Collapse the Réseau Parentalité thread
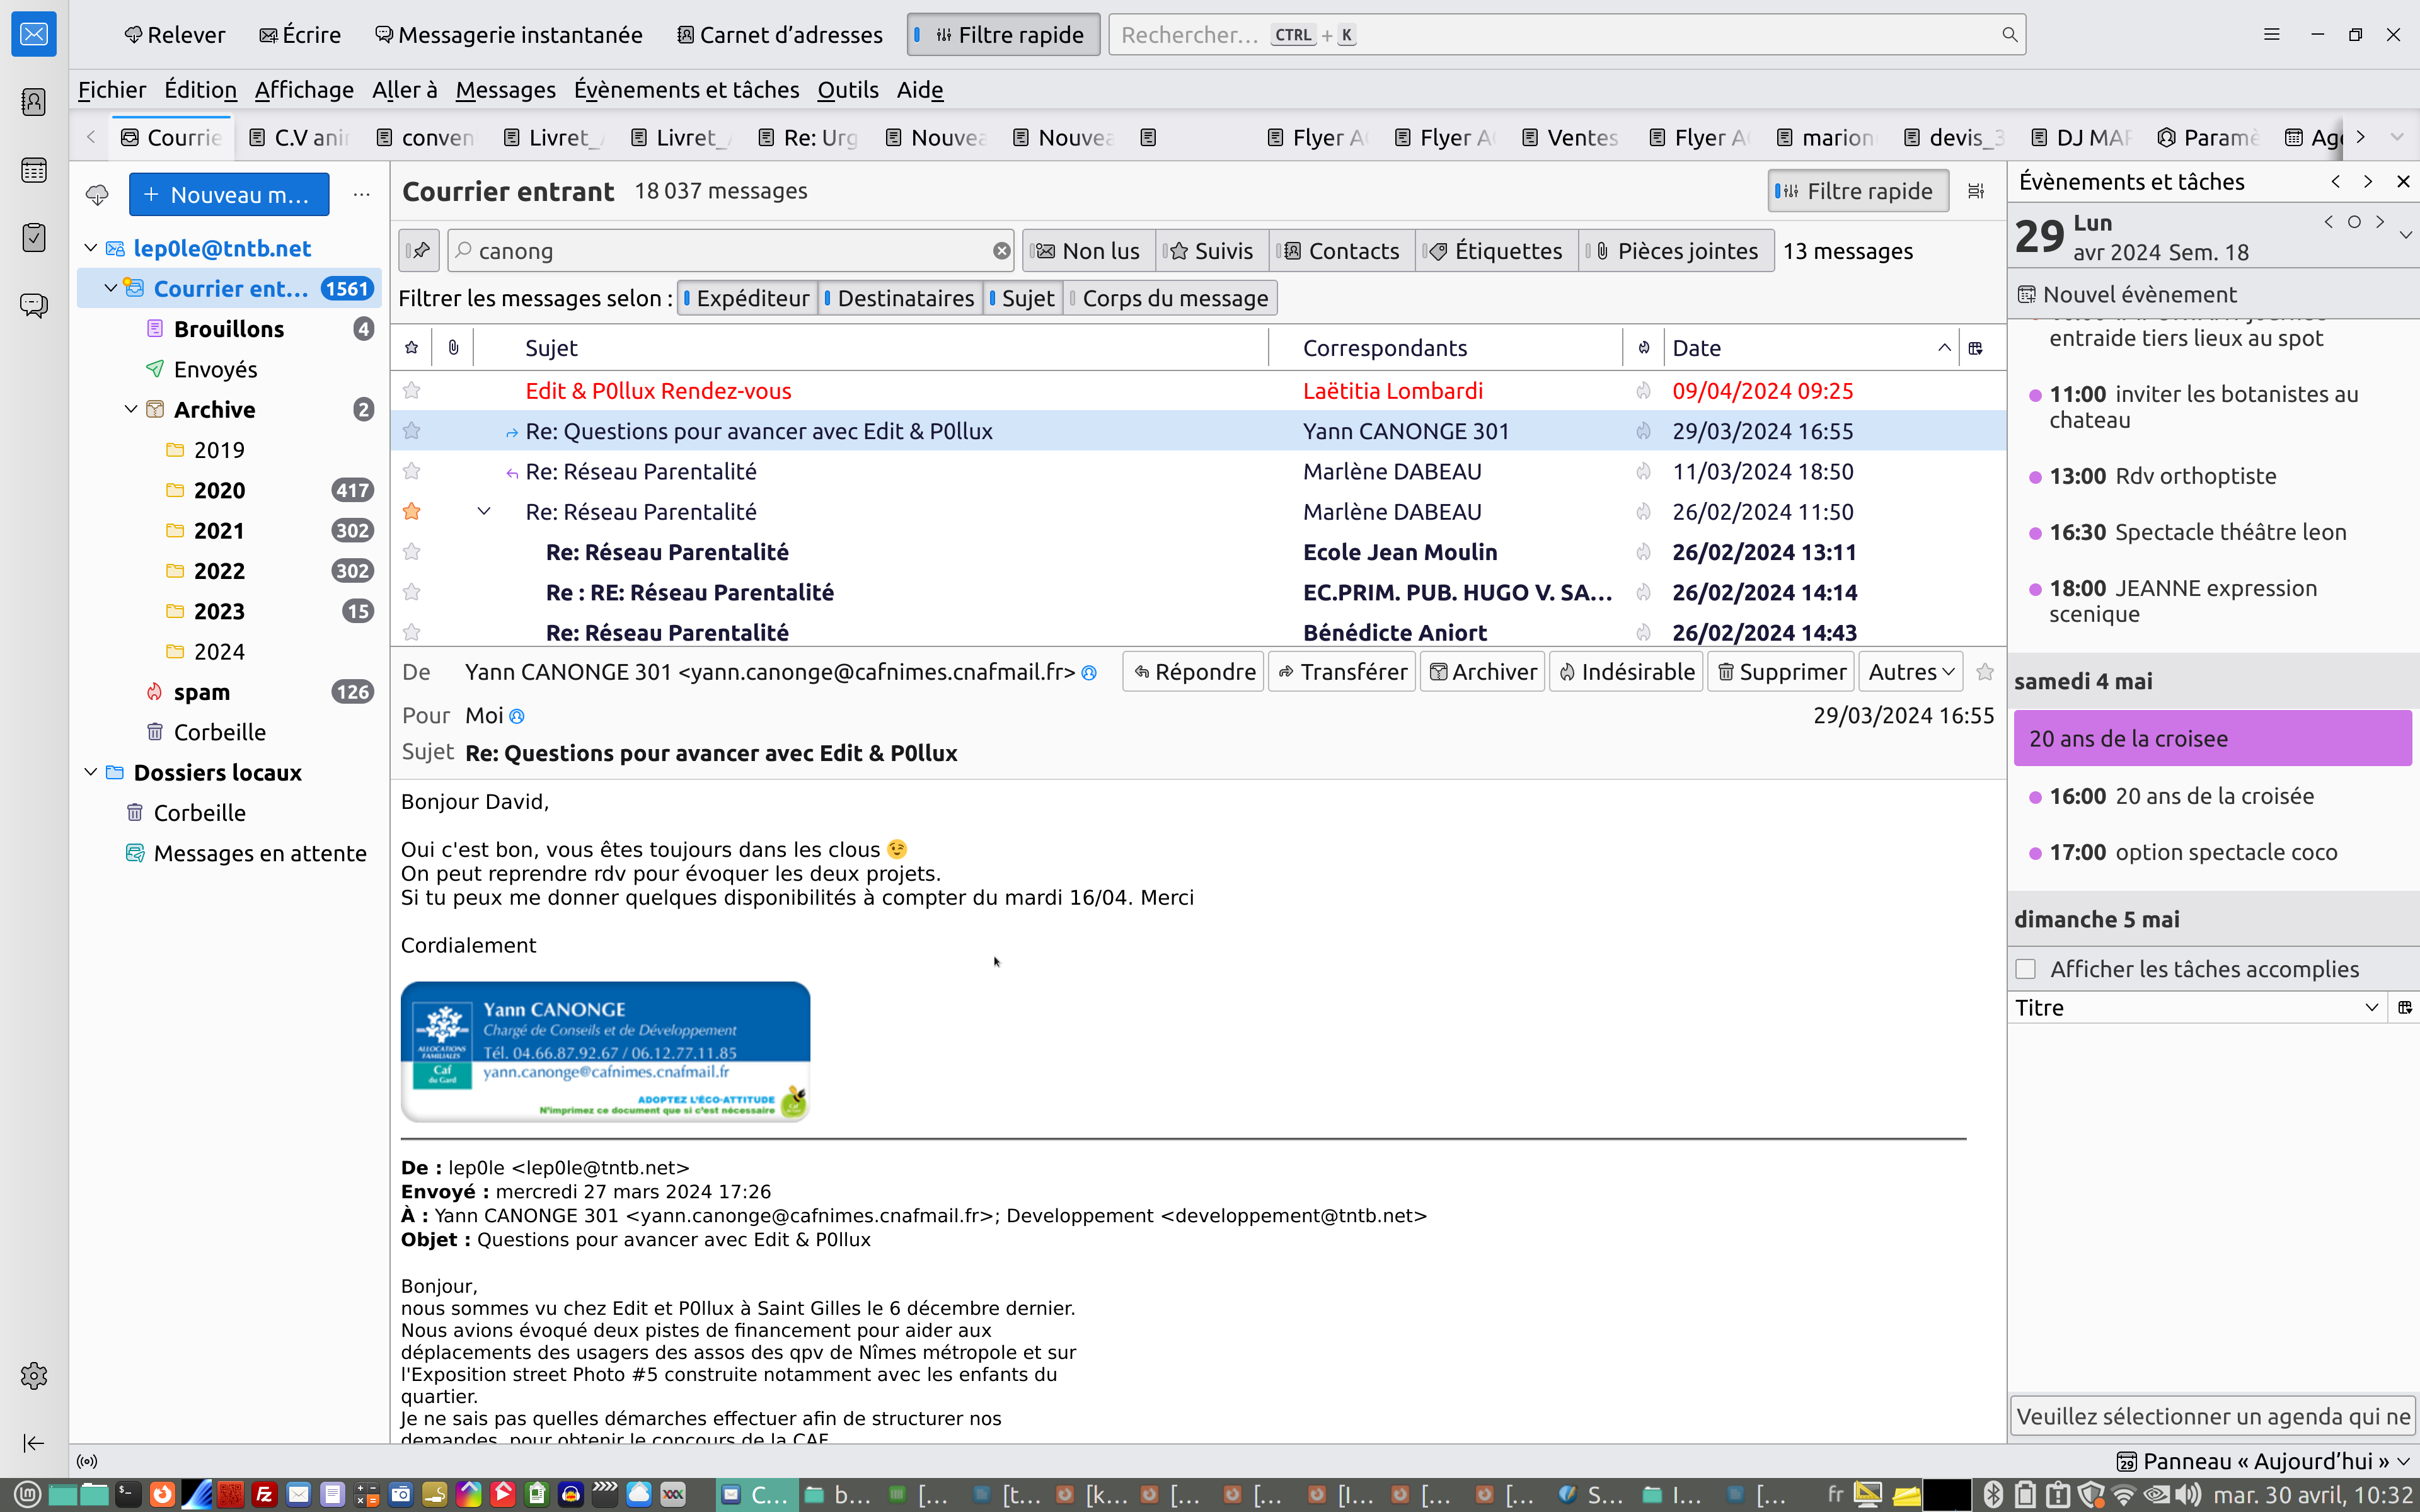The width and height of the screenshot is (2420, 1512). pyautogui.click(x=484, y=512)
